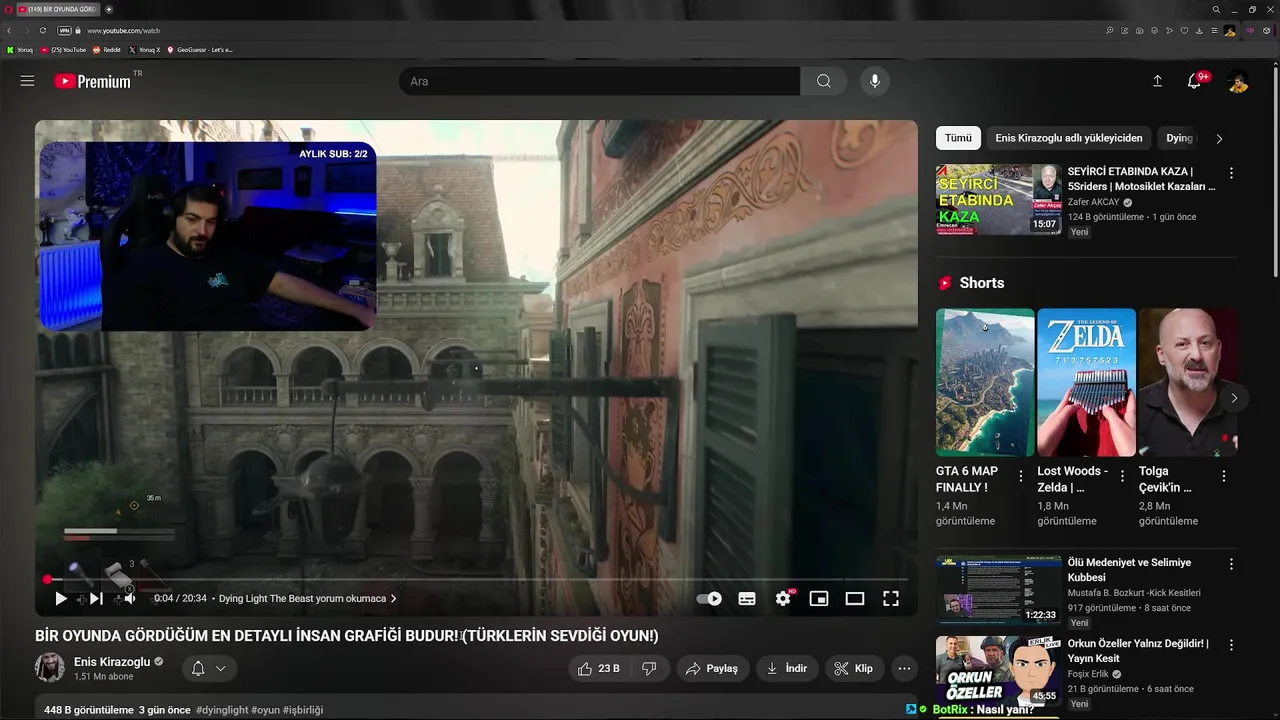Open the YouTube guide hamburger menu
This screenshot has width=1280, height=720.
coord(27,81)
